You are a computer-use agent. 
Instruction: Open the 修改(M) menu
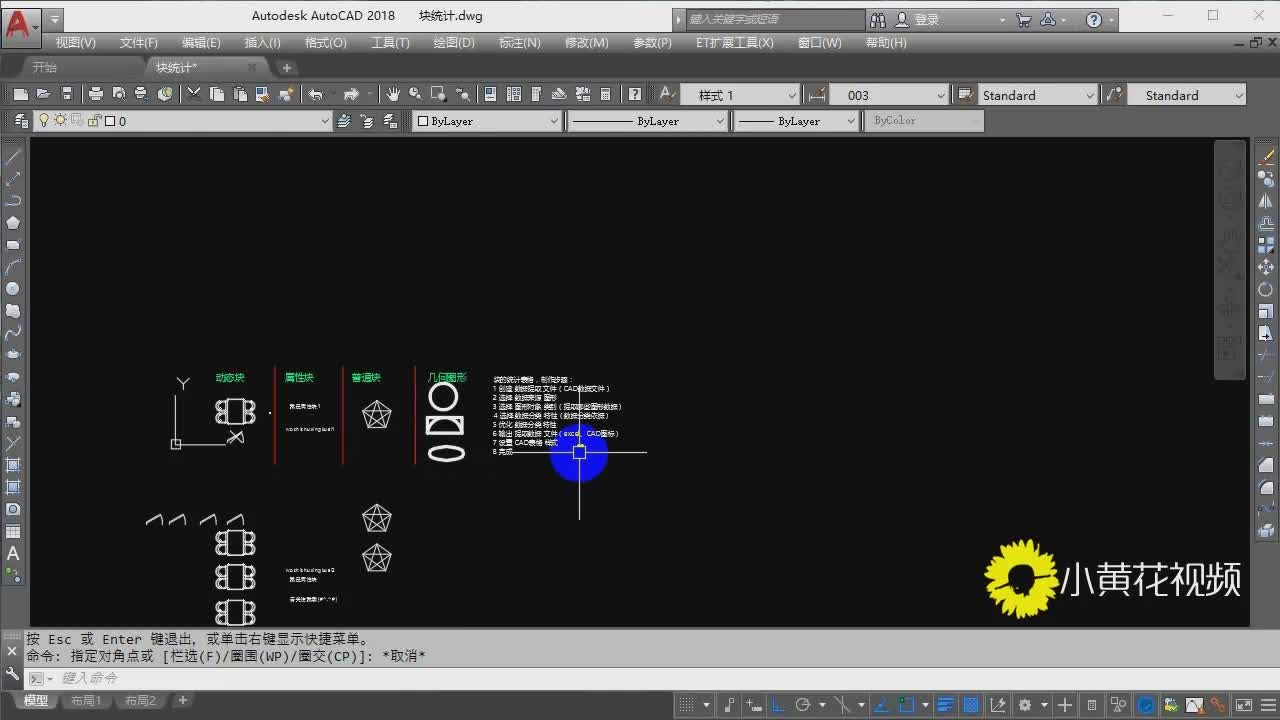tap(587, 43)
